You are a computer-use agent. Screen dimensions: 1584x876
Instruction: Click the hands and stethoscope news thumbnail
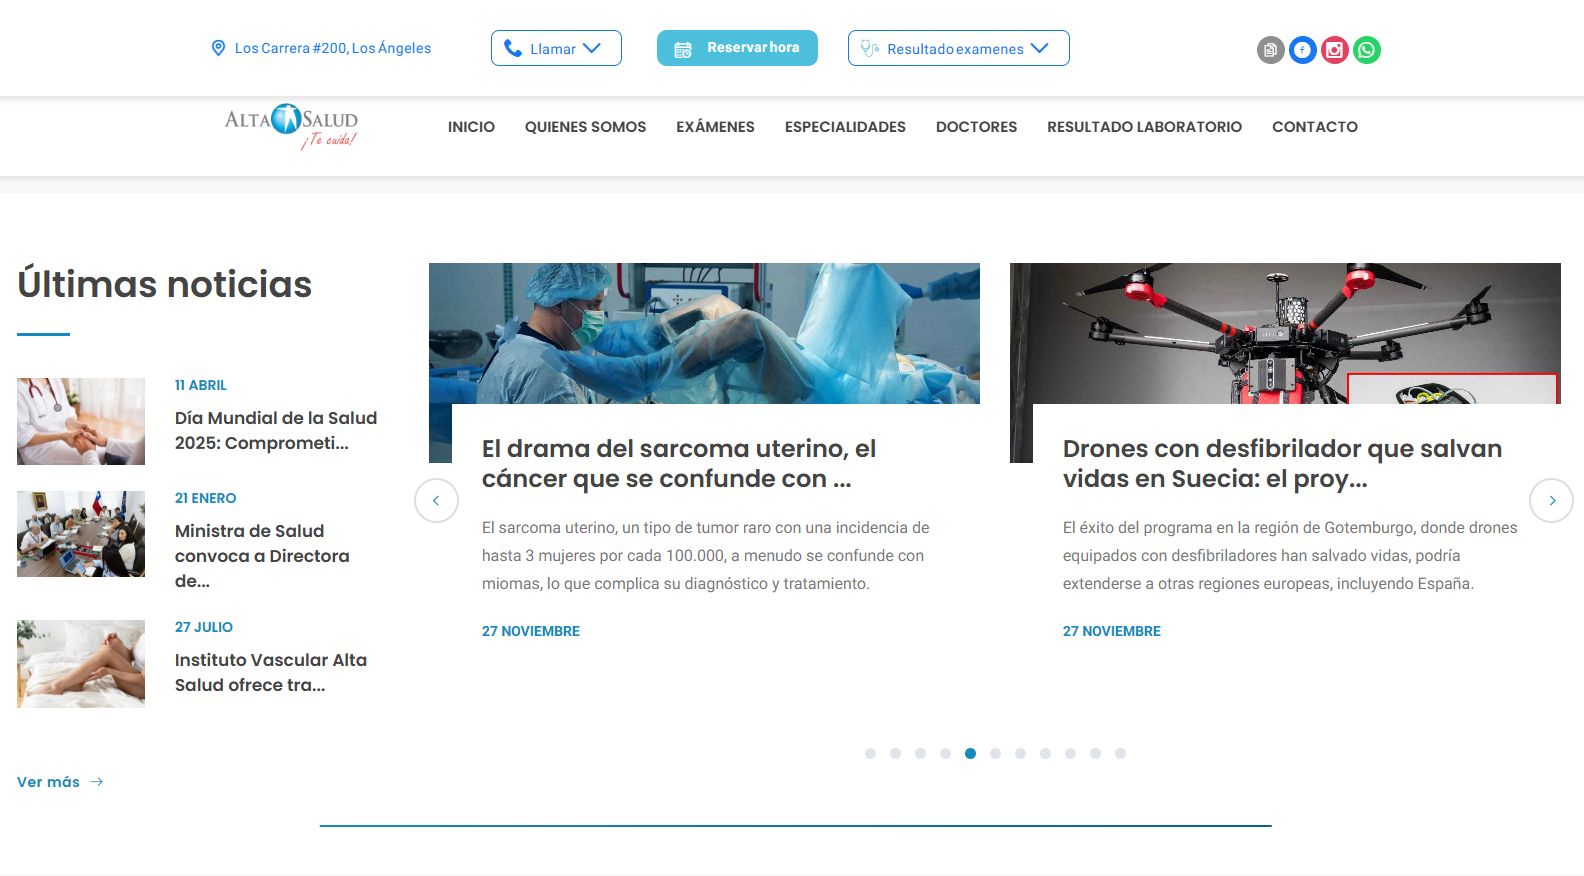coord(81,421)
